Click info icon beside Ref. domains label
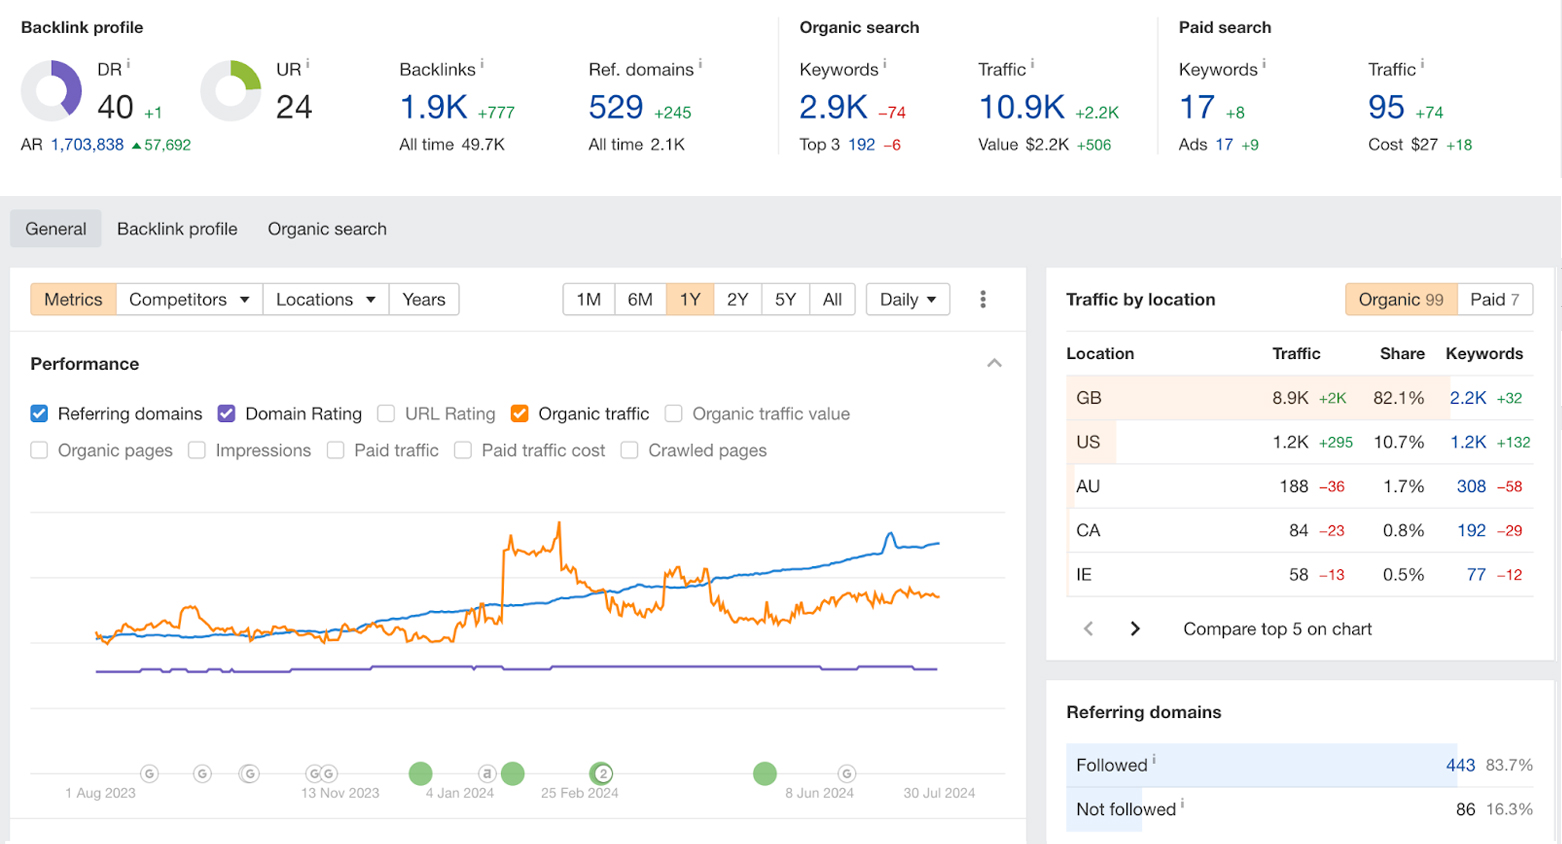Viewport: 1562px width, 844px height. [x=700, y=64]
